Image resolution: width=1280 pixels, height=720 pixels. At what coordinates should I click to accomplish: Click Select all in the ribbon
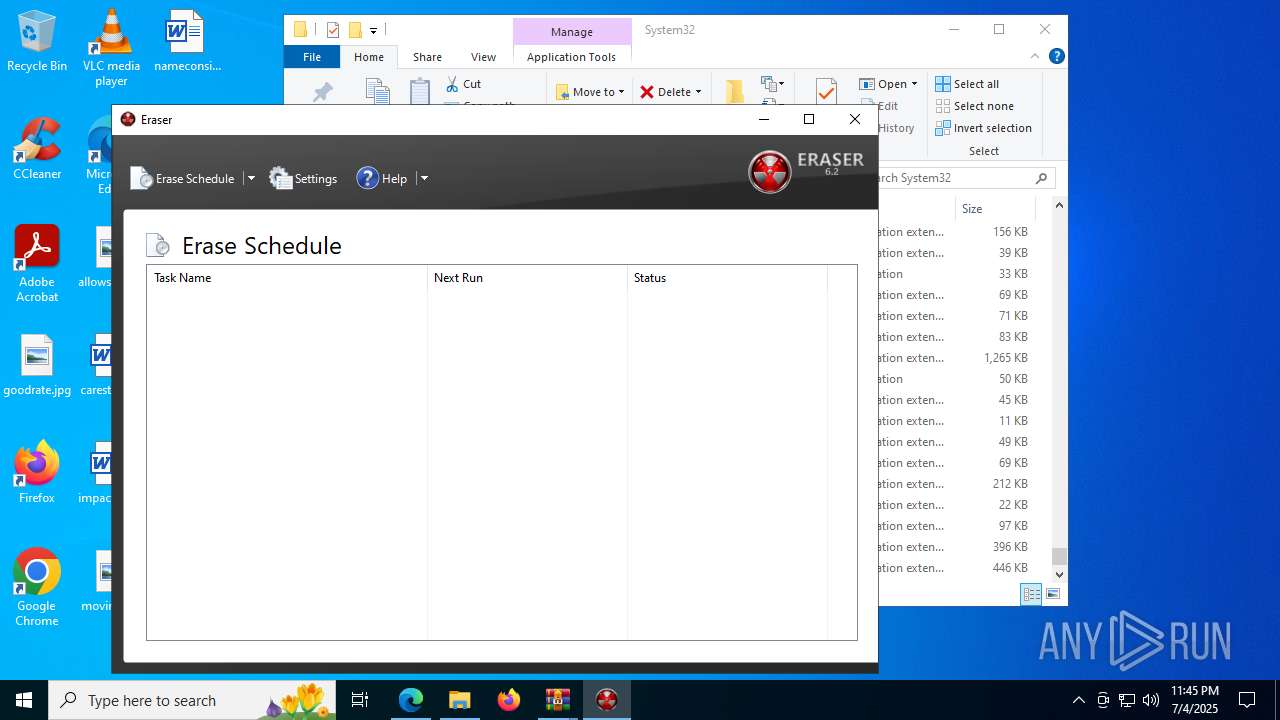point(967,84)
